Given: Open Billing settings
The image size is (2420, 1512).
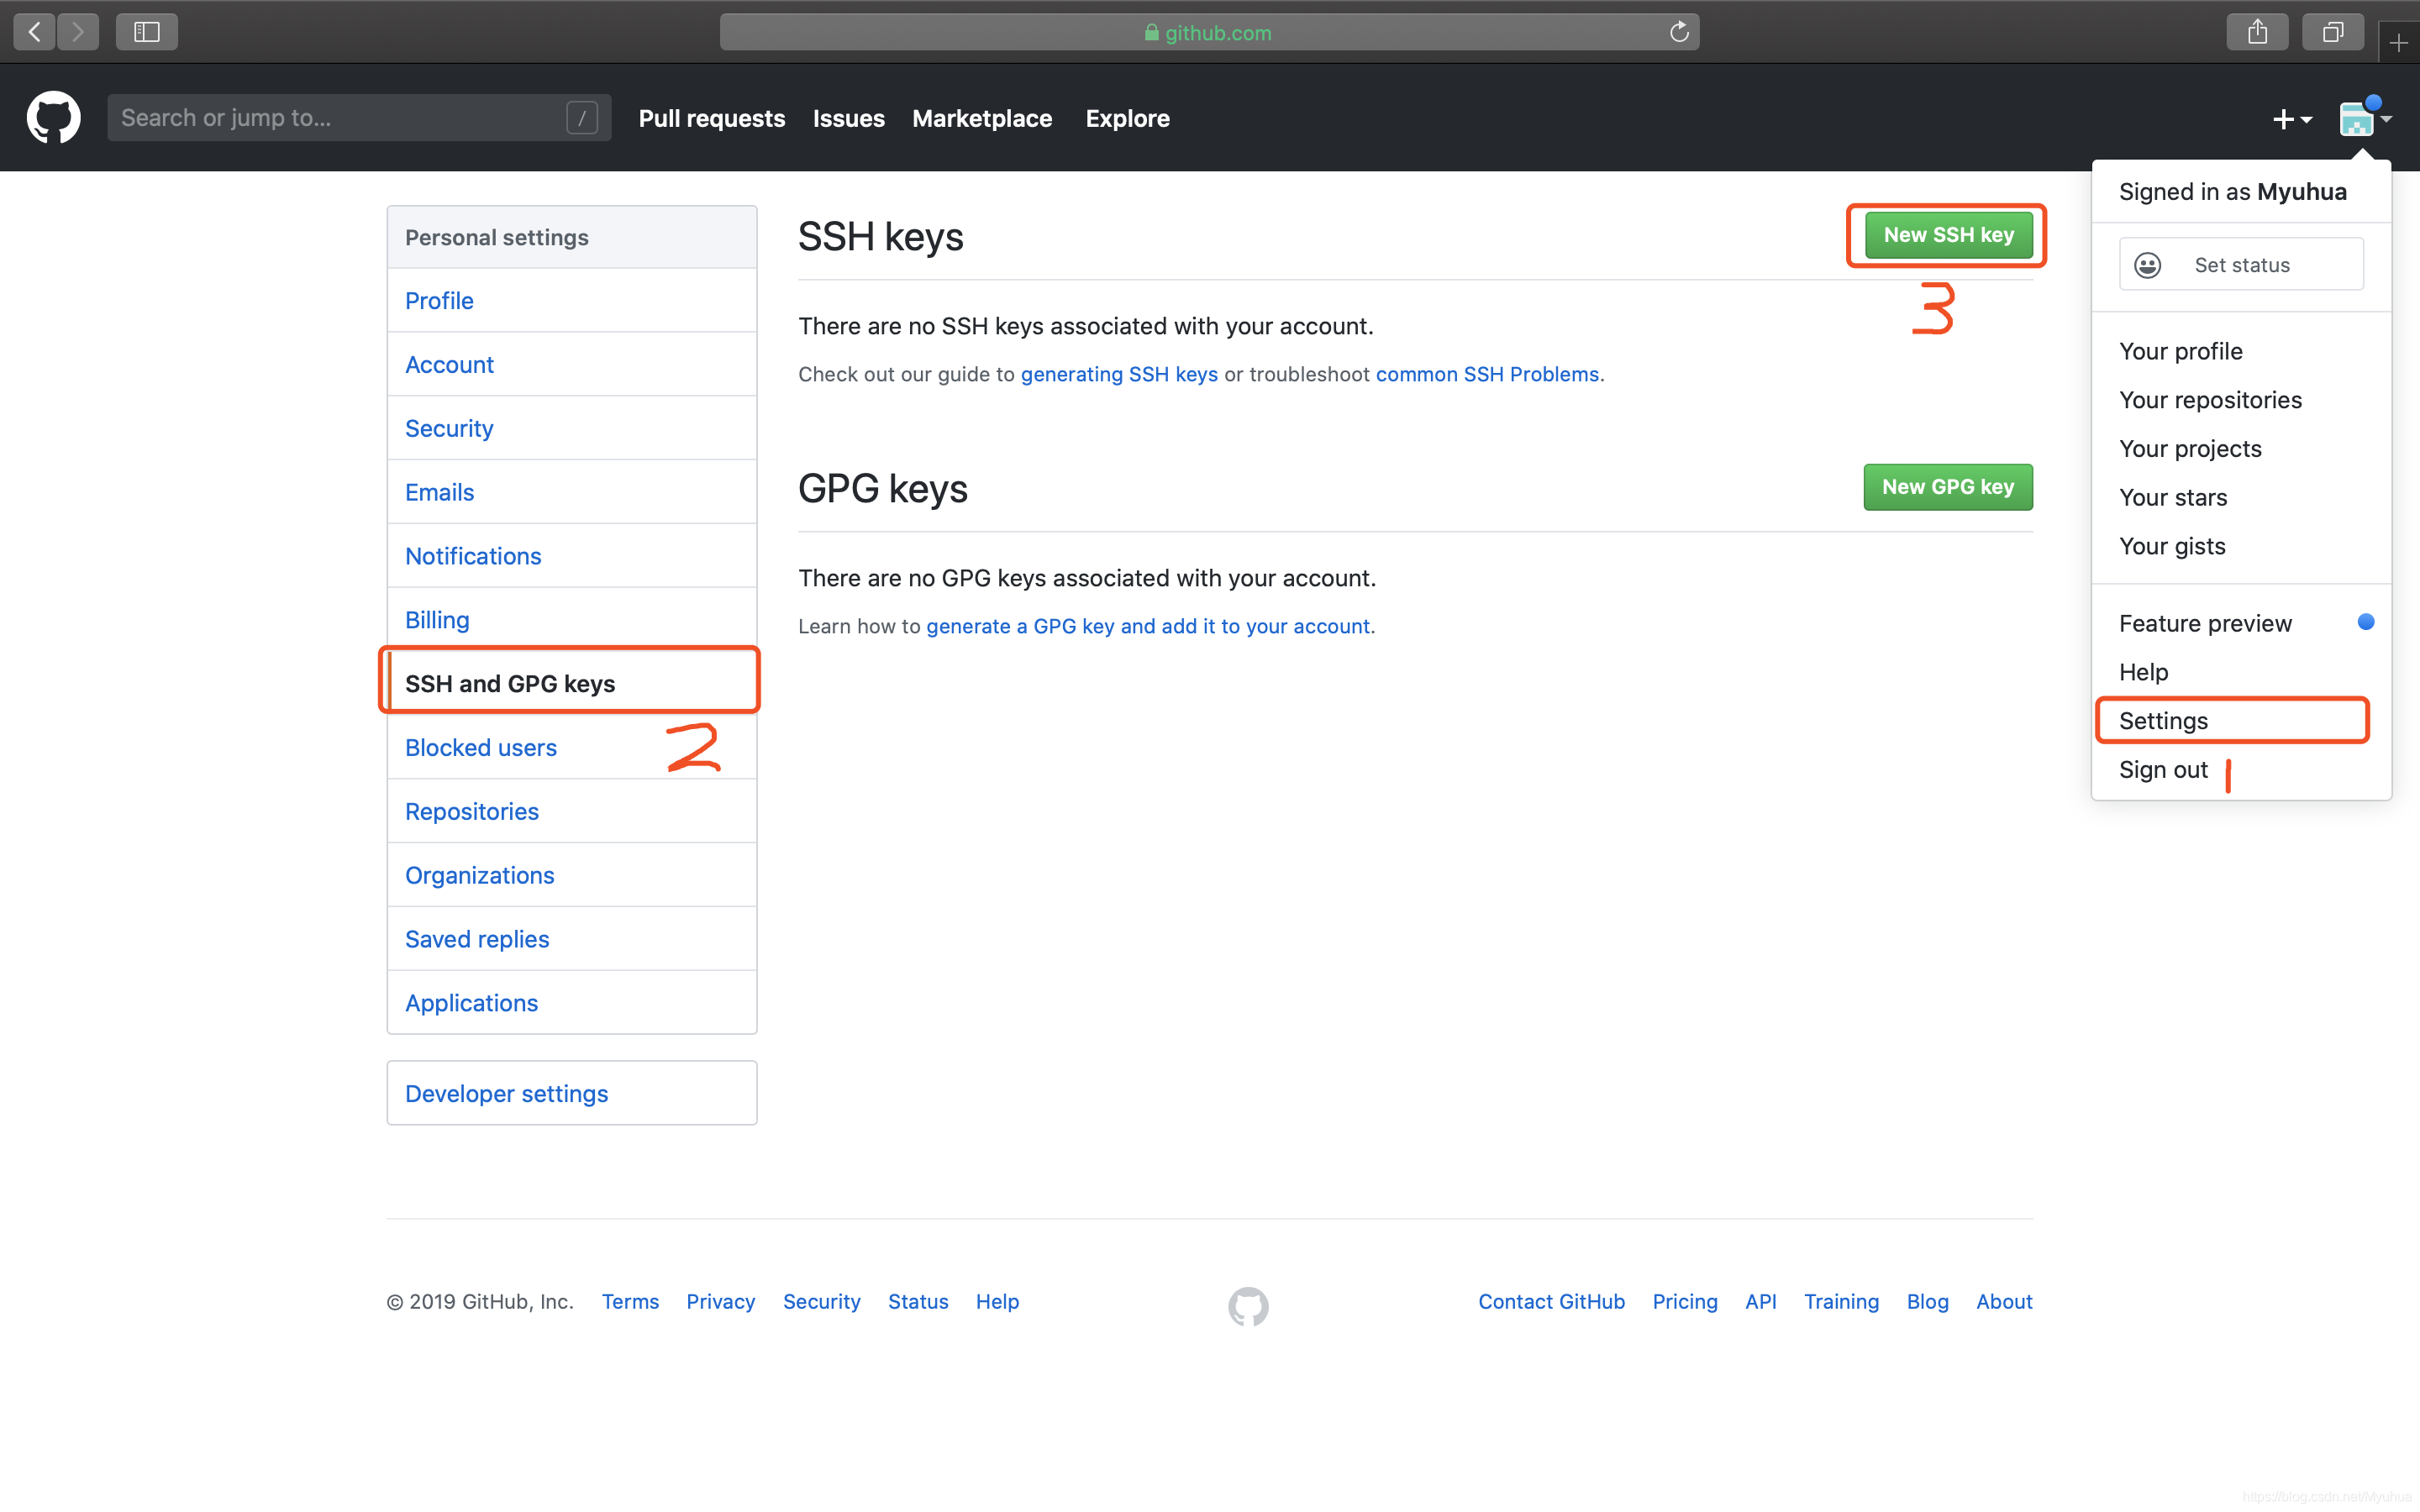Looking at the screenshot, I should [572, 620].
